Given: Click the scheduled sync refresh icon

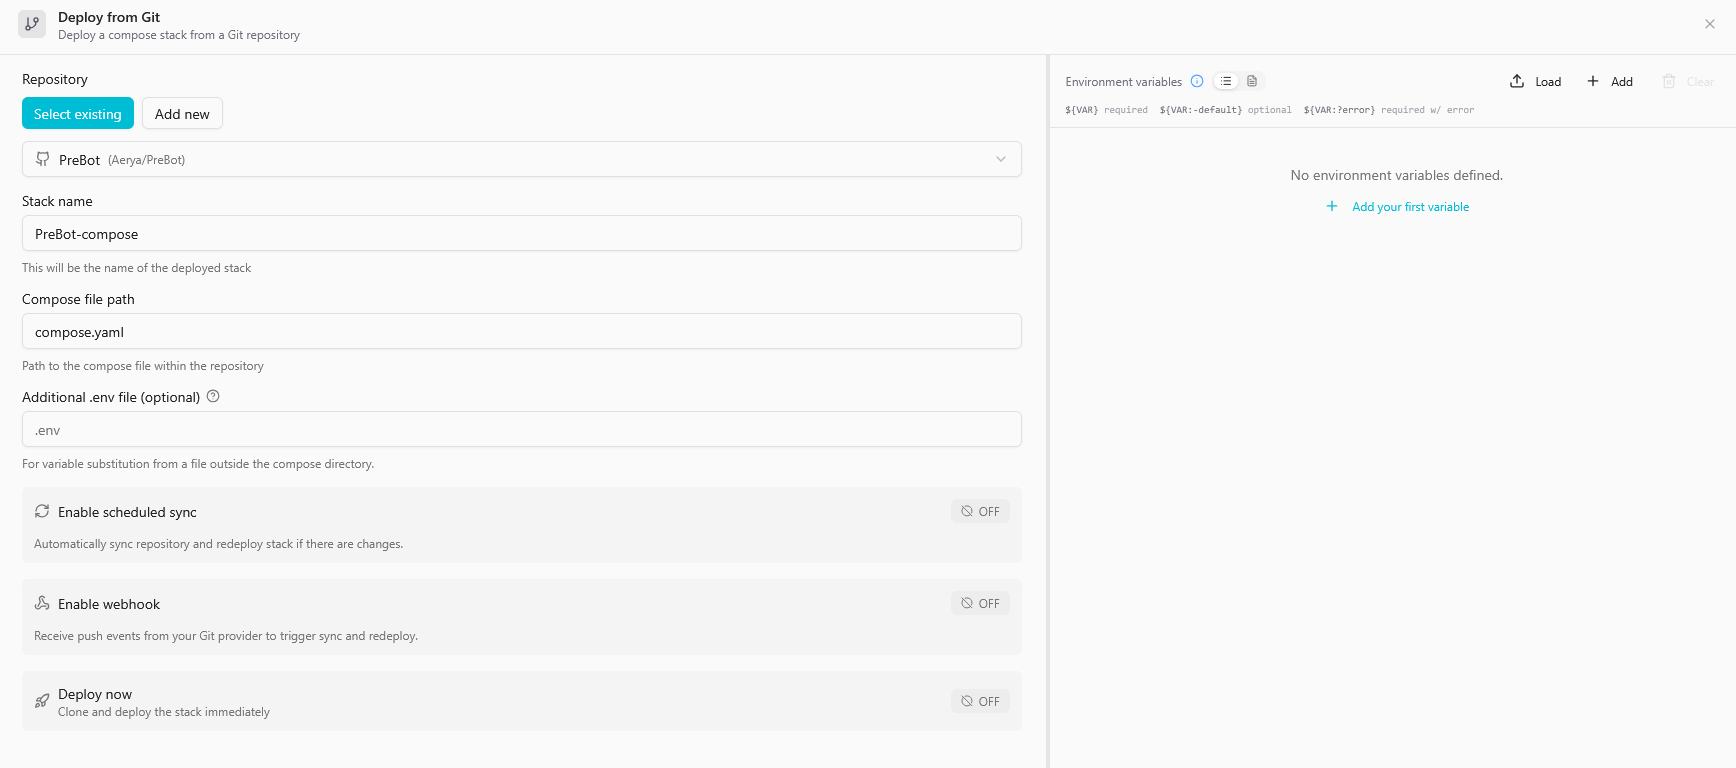Looking at the screenshot, I should pos(42,511).
